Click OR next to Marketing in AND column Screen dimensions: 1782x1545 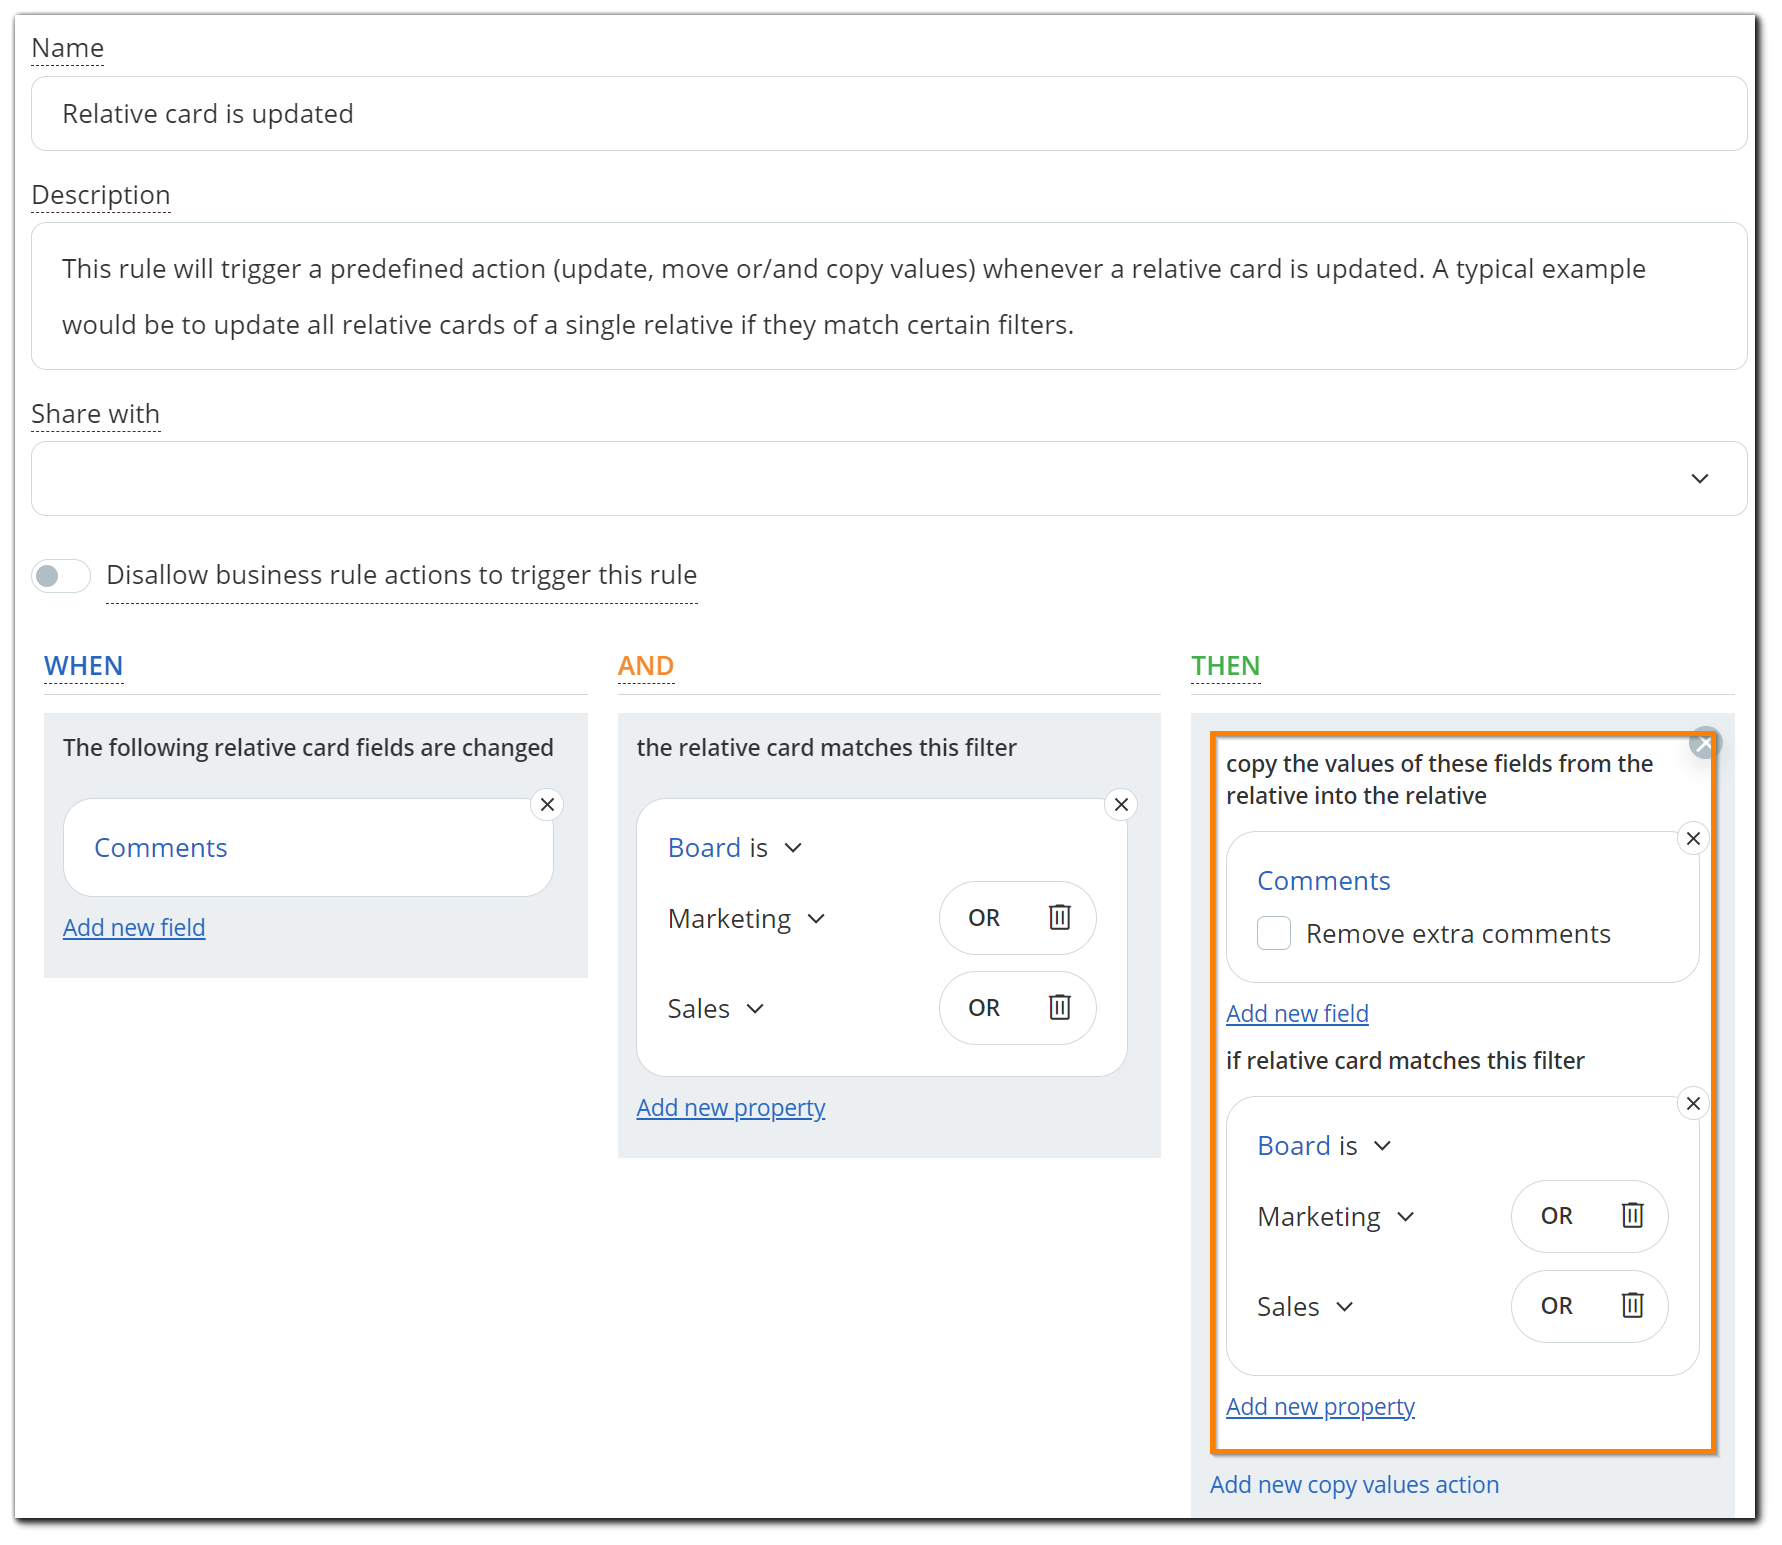[984, 918]
